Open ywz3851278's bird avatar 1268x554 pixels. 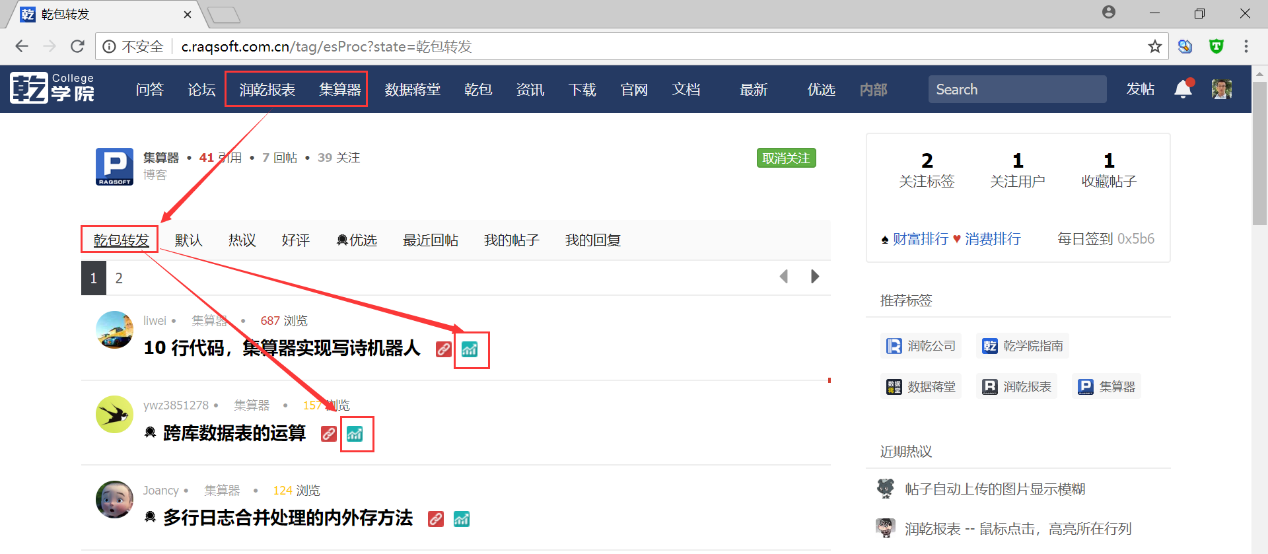(114, 414)
